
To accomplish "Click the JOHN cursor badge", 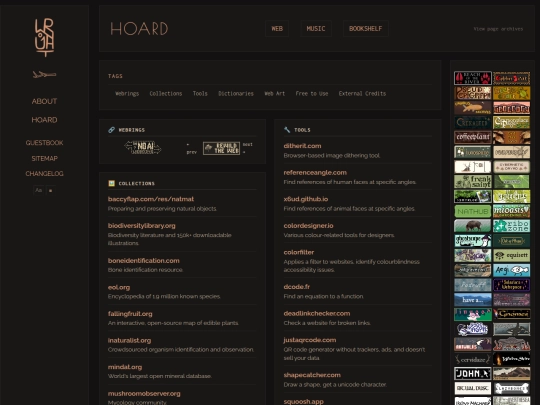I will tap(473, 374).
